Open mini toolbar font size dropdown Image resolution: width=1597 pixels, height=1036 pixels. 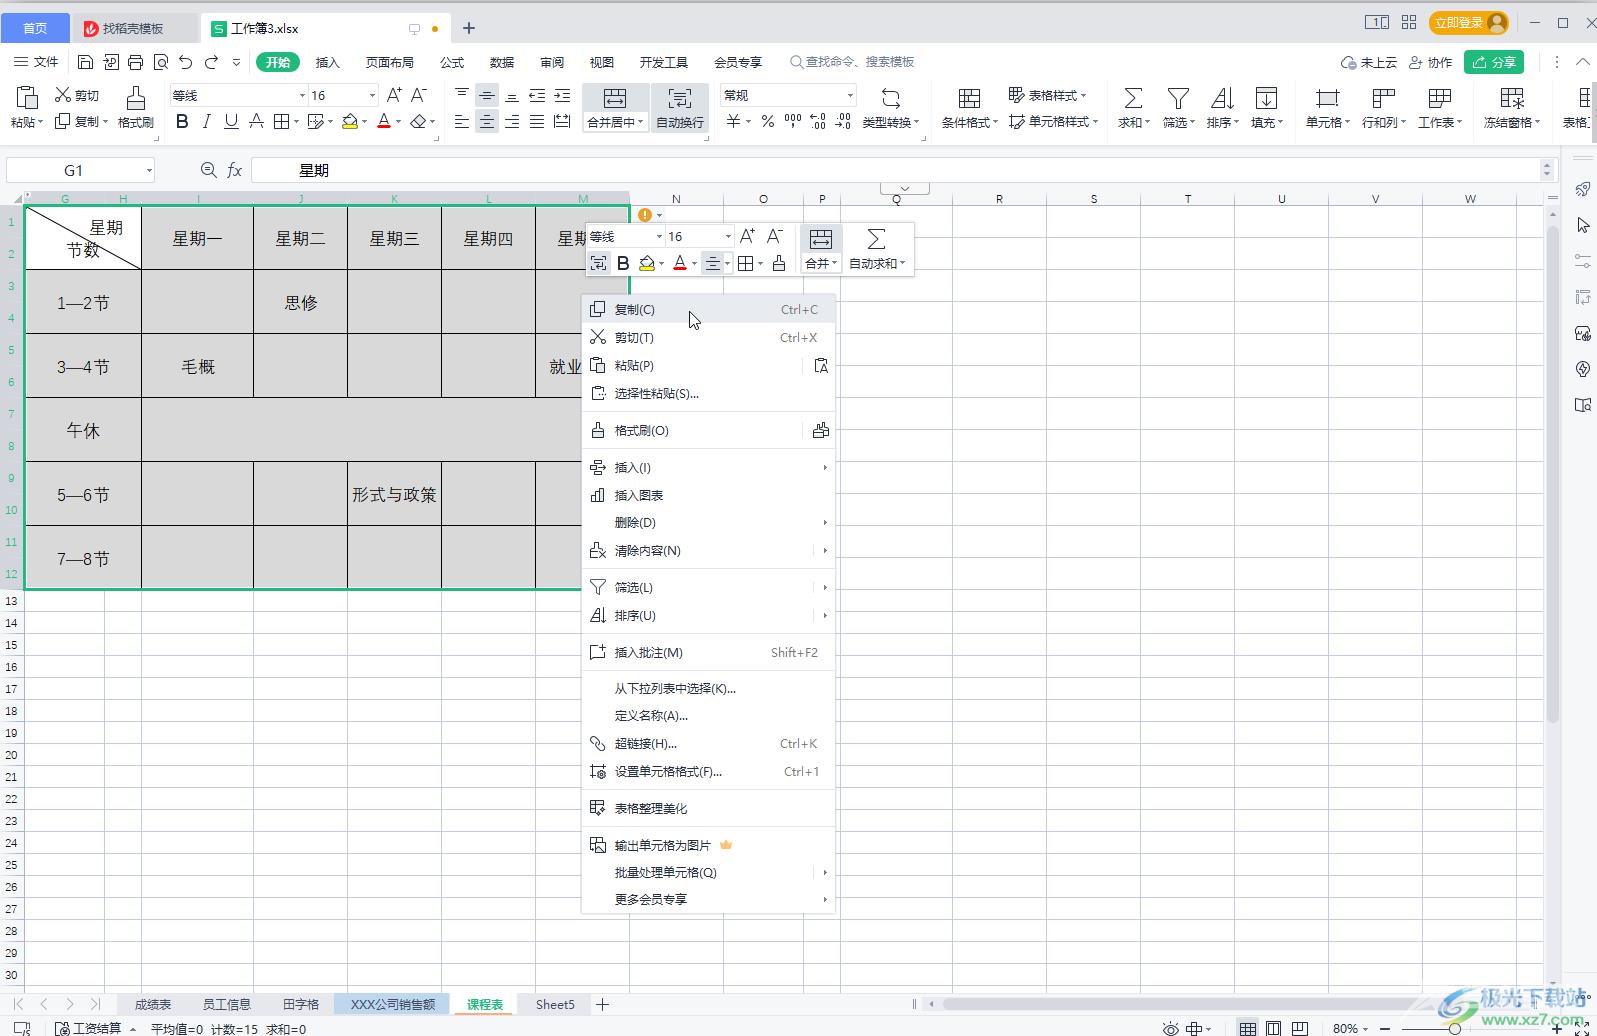click(x=728, y=236)
